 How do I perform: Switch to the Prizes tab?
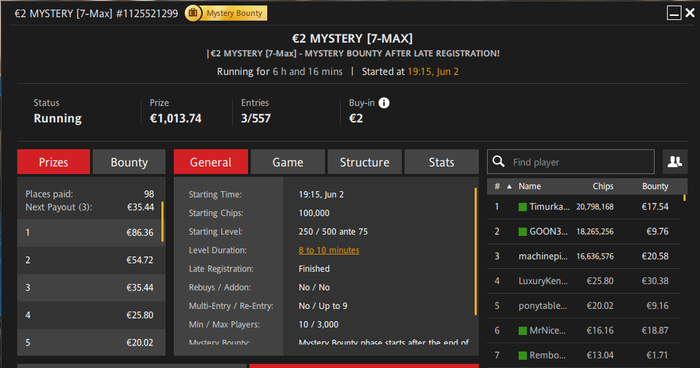click(x=54, y=162)
